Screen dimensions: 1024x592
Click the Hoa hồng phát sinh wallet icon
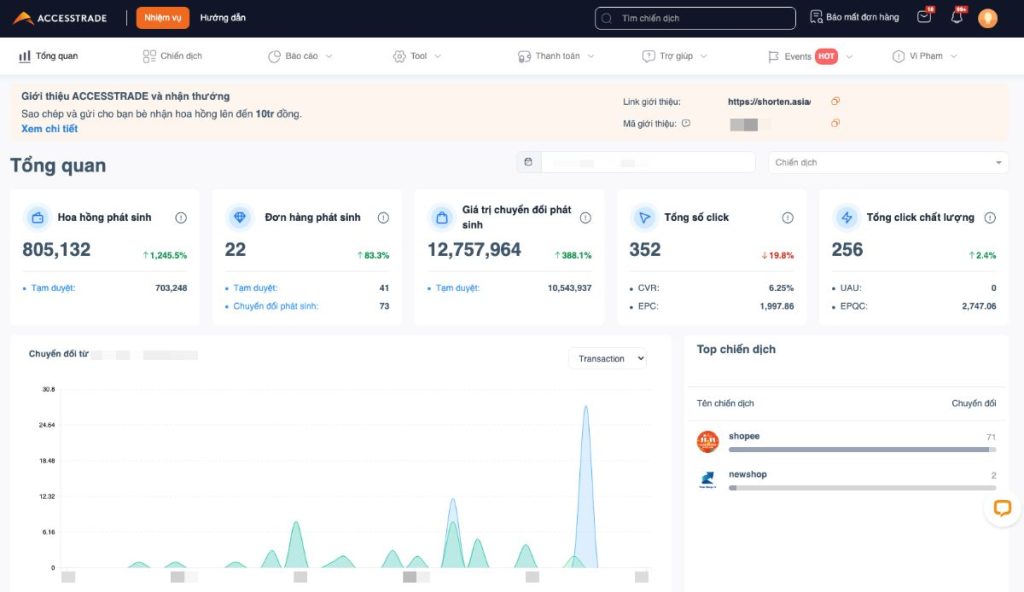click(x=38, y=218)
